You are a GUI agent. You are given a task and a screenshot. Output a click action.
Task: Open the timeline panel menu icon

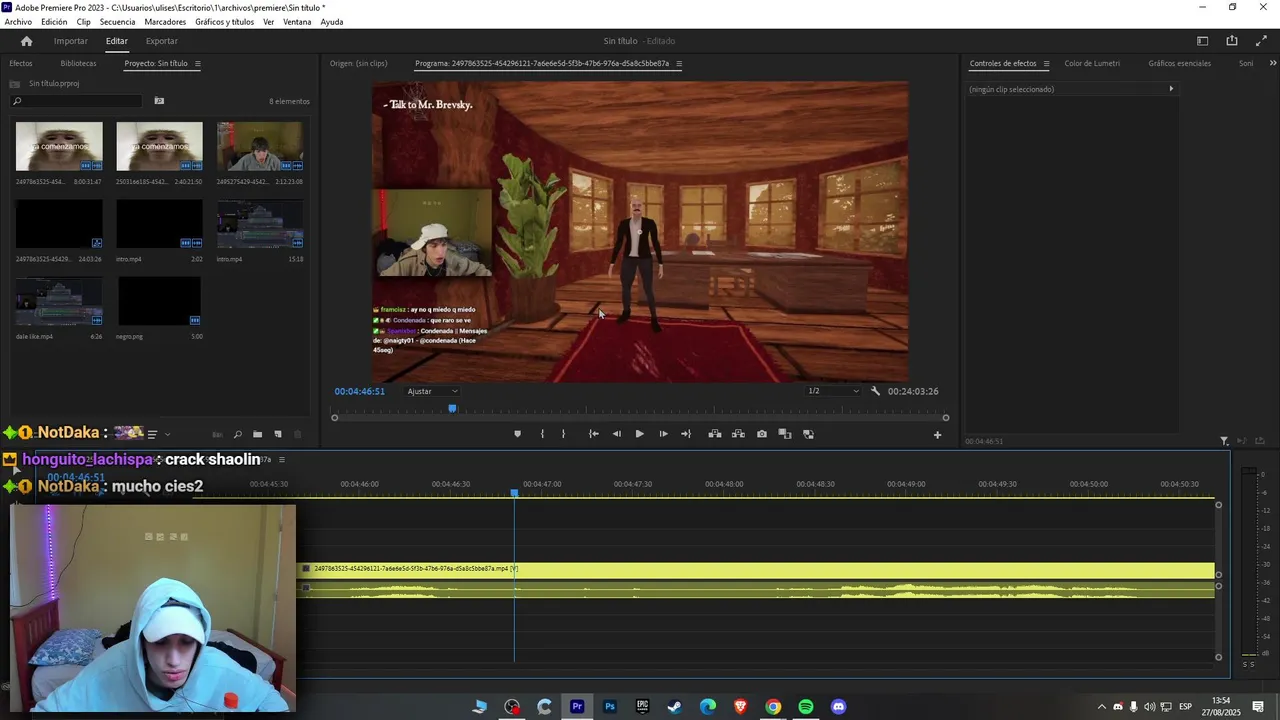point(282,460)
